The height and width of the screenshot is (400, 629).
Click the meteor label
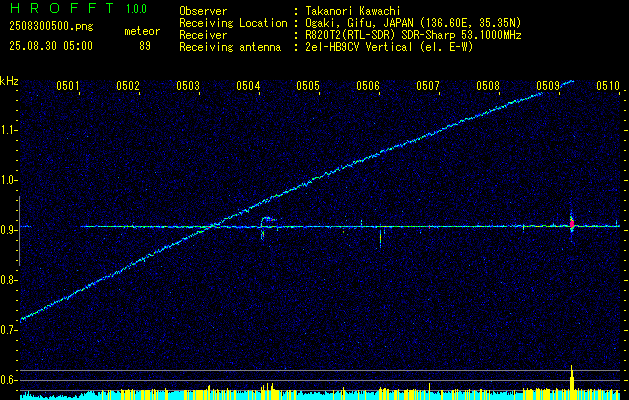point(142,31)
